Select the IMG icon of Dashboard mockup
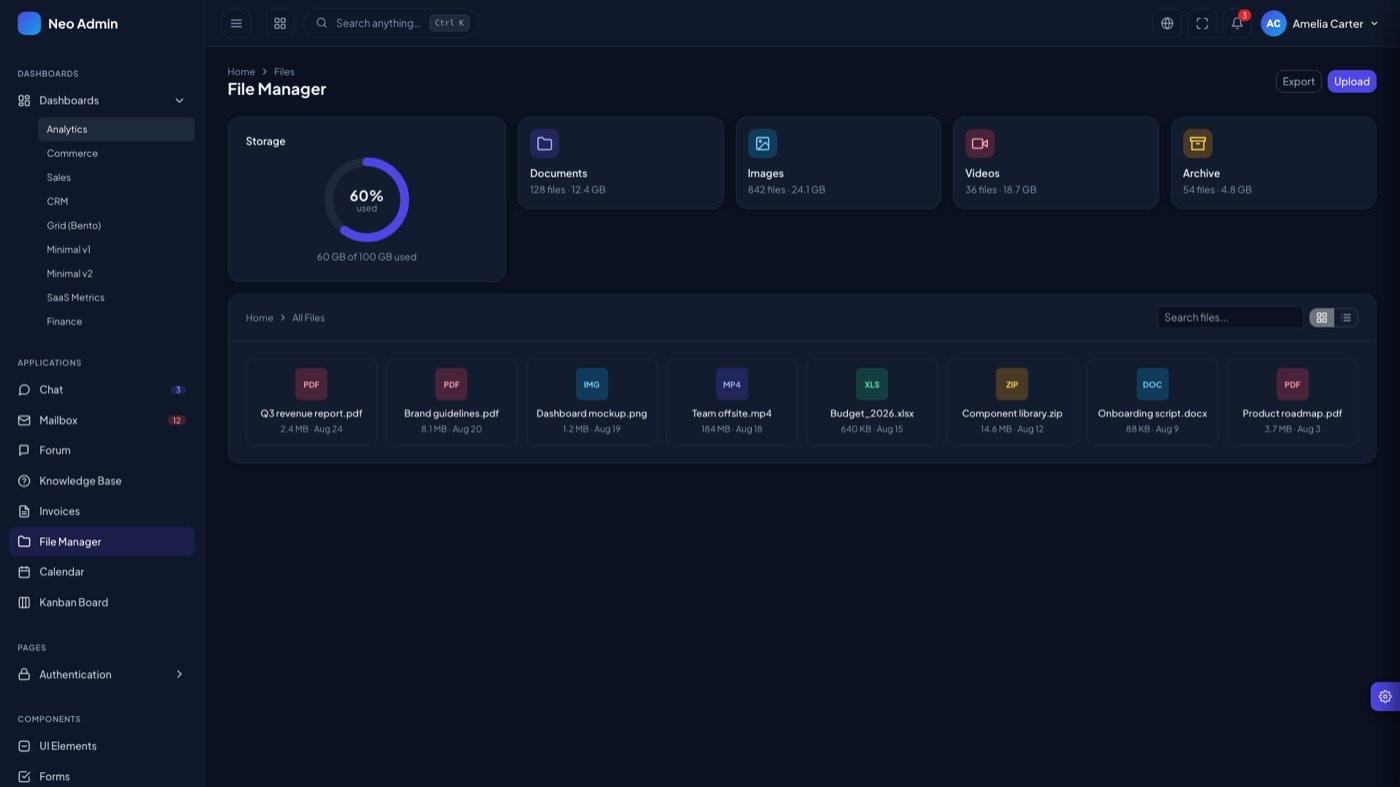Image resolution: width=1400 pixels, height=787 pixels. point(592,384)
